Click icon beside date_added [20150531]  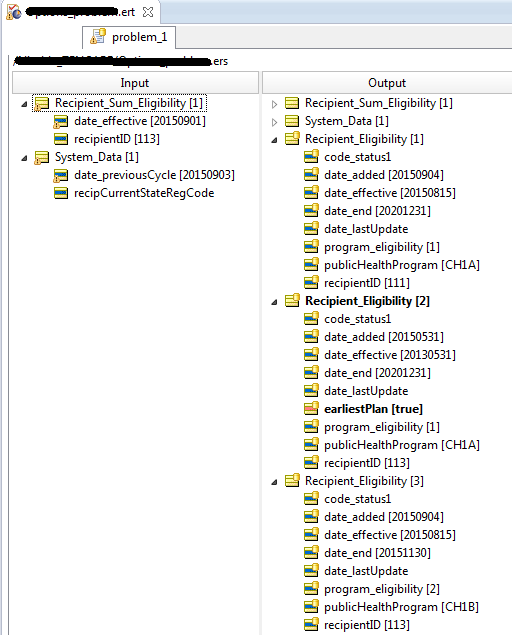[x=311, y=337]
